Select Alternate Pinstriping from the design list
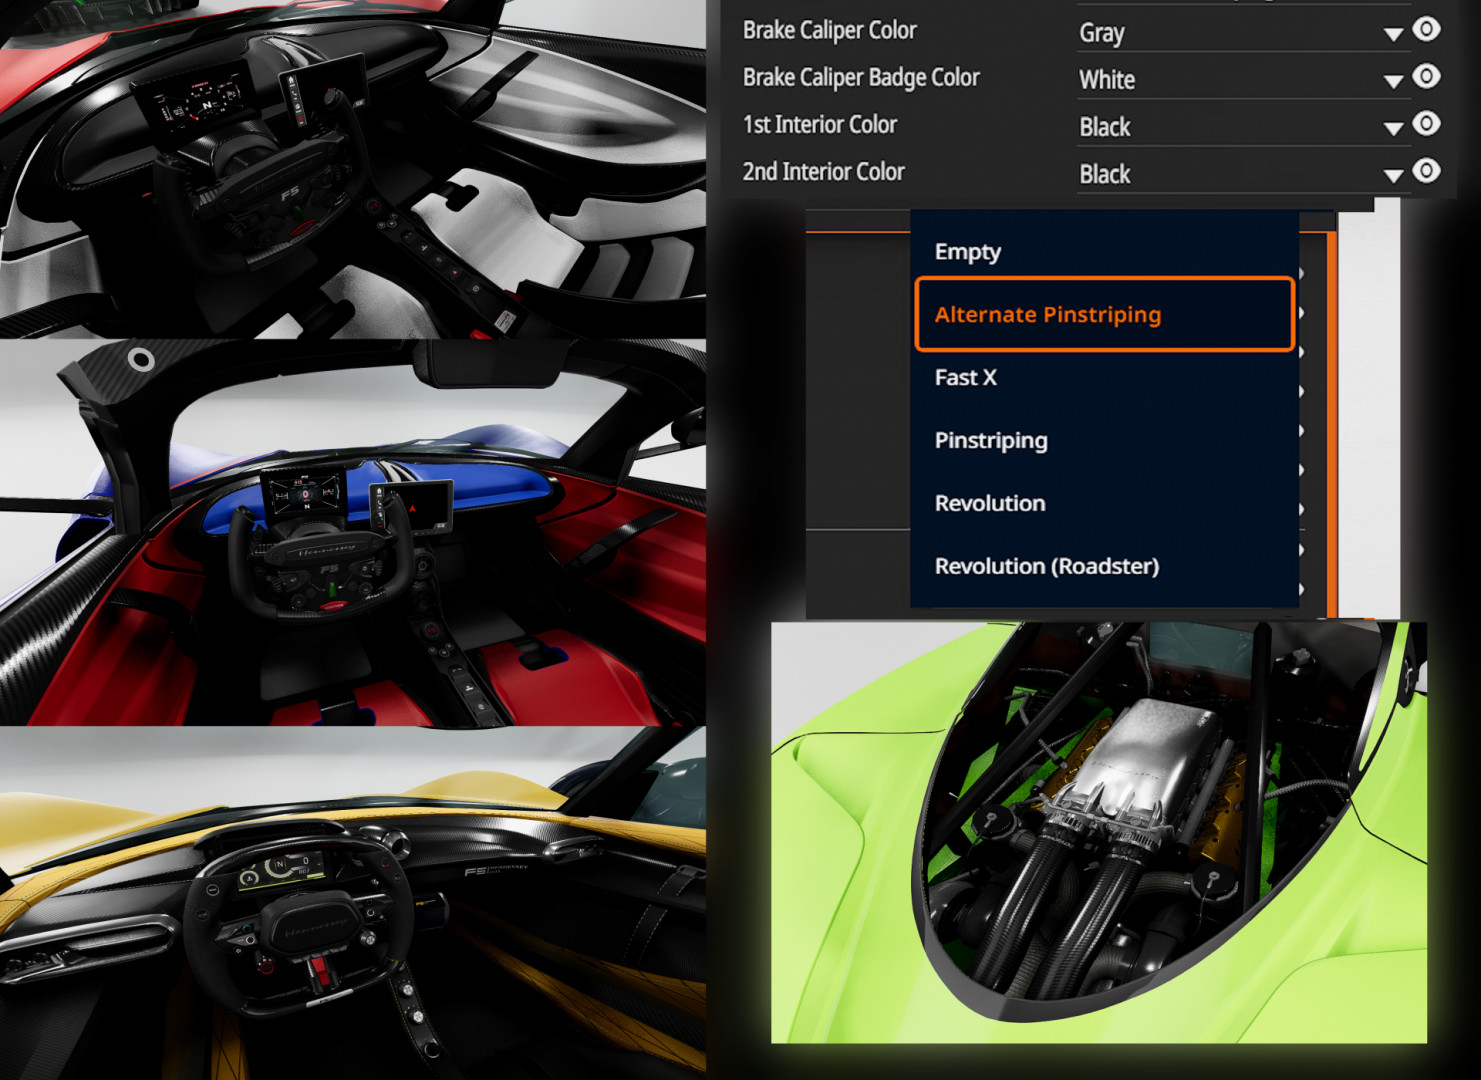The height and width of the screenshot is (1080, 1481). (x=1048, y=314)
